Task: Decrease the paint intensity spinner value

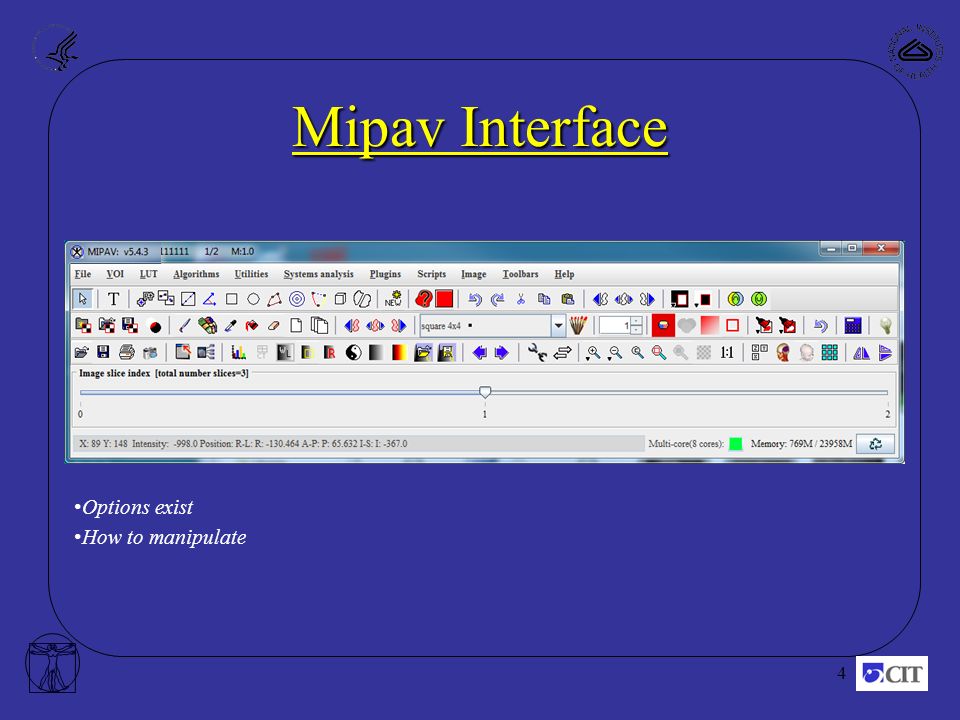Action: tap(637, 330)
